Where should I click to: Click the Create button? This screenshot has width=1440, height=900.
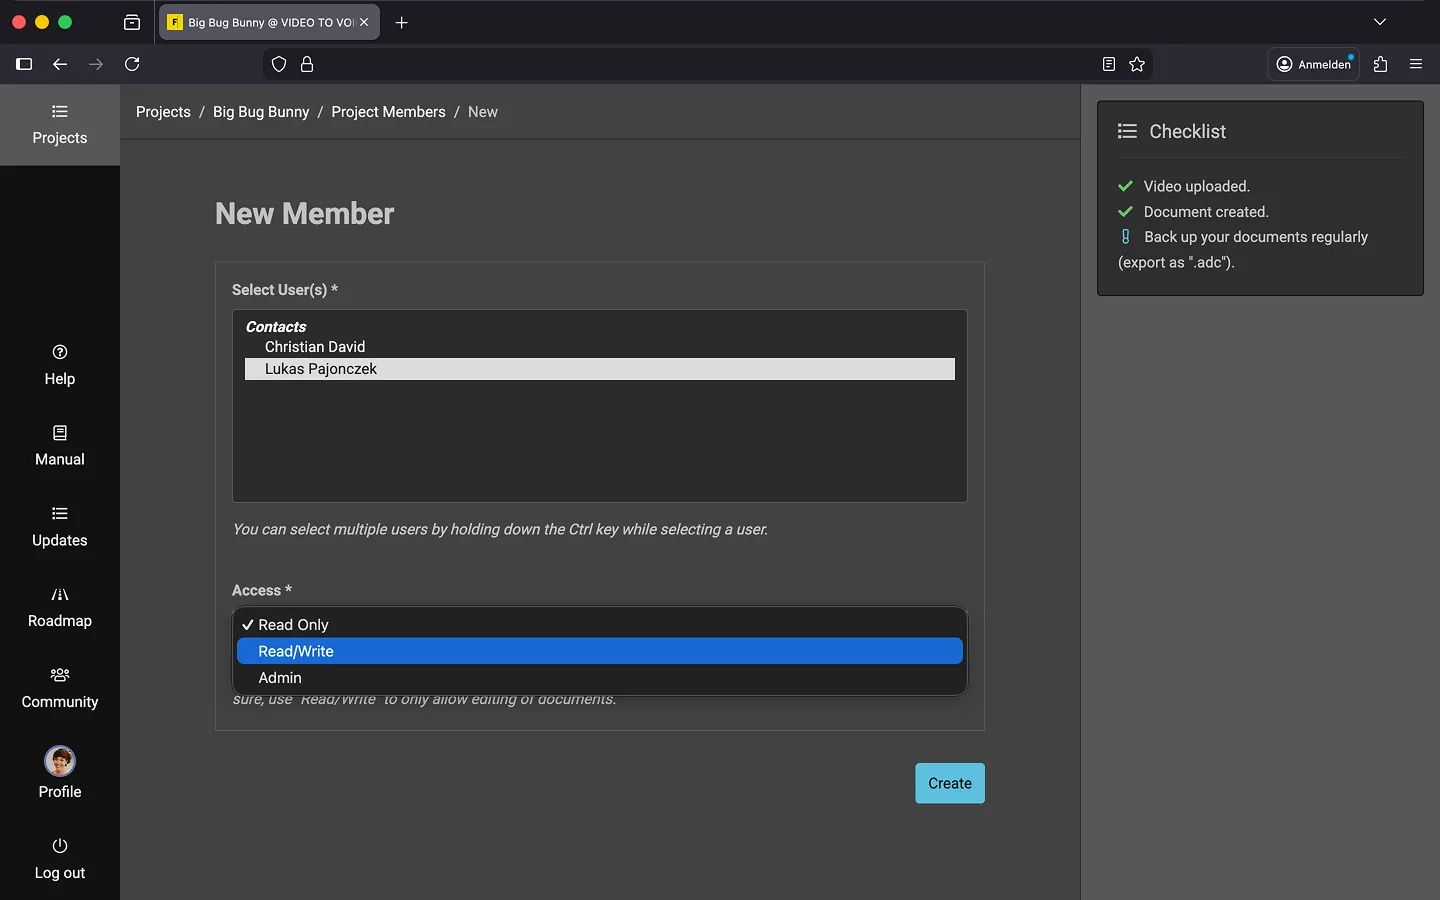949,783
